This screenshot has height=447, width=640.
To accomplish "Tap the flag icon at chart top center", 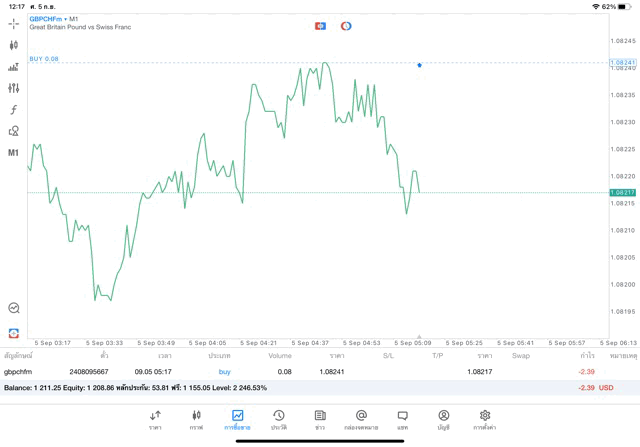I will (320, 26).
